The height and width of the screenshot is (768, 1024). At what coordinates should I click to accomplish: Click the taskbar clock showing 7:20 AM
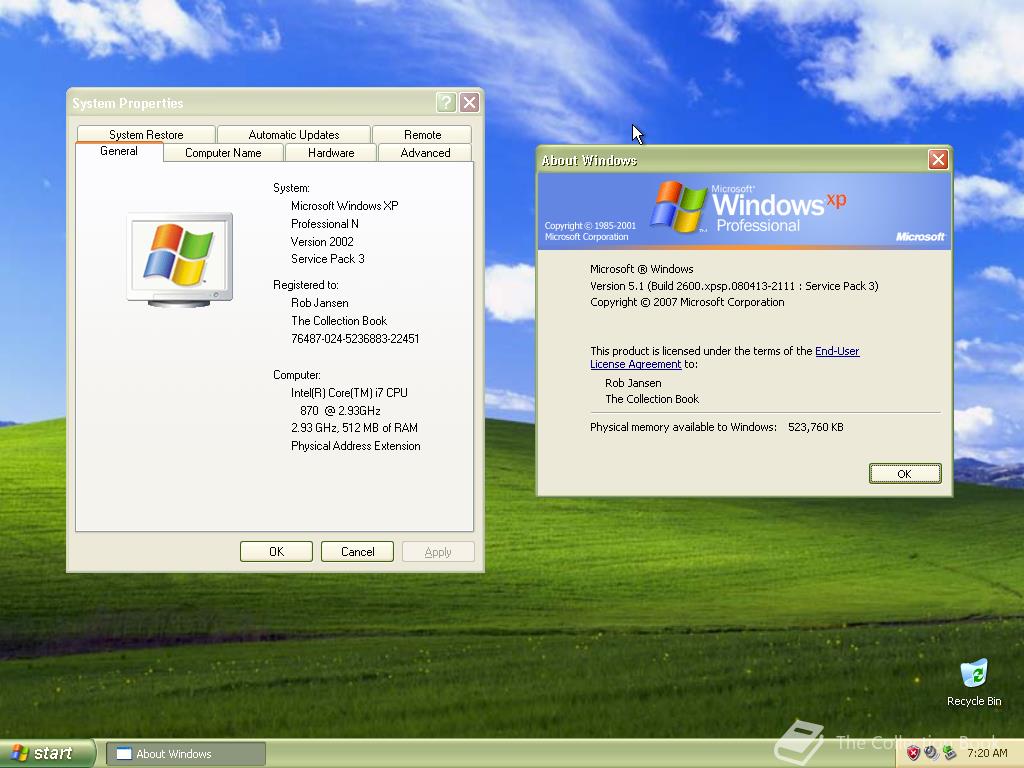coord(987,753)
